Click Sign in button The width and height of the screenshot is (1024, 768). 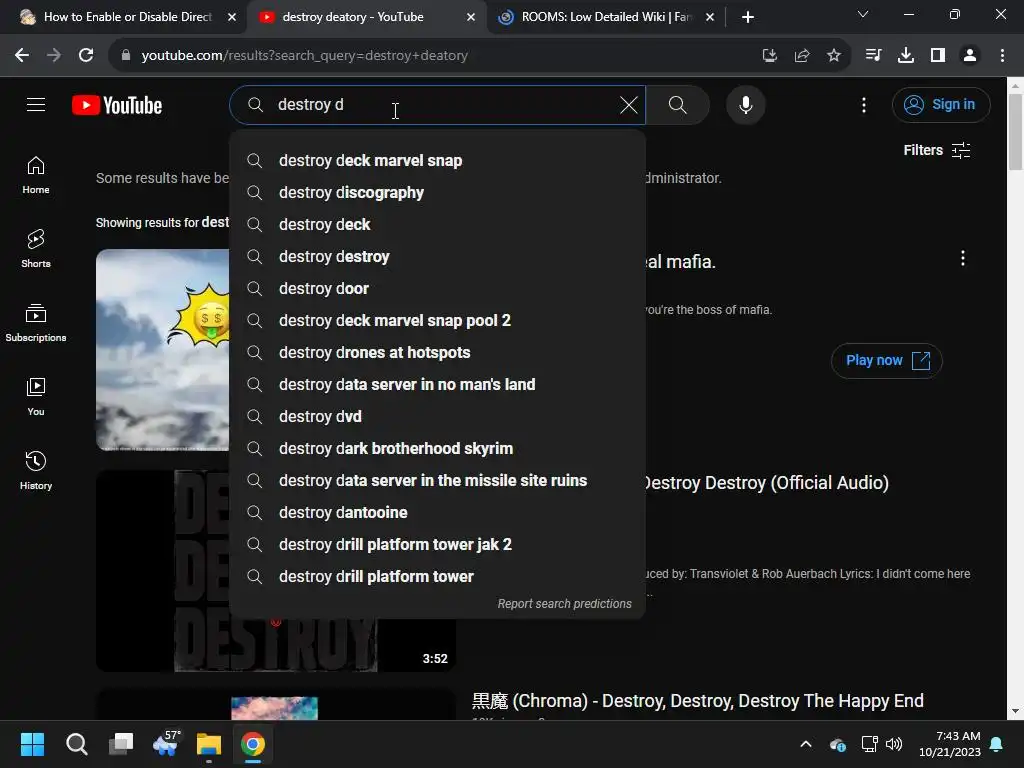(x=941, y=104)
